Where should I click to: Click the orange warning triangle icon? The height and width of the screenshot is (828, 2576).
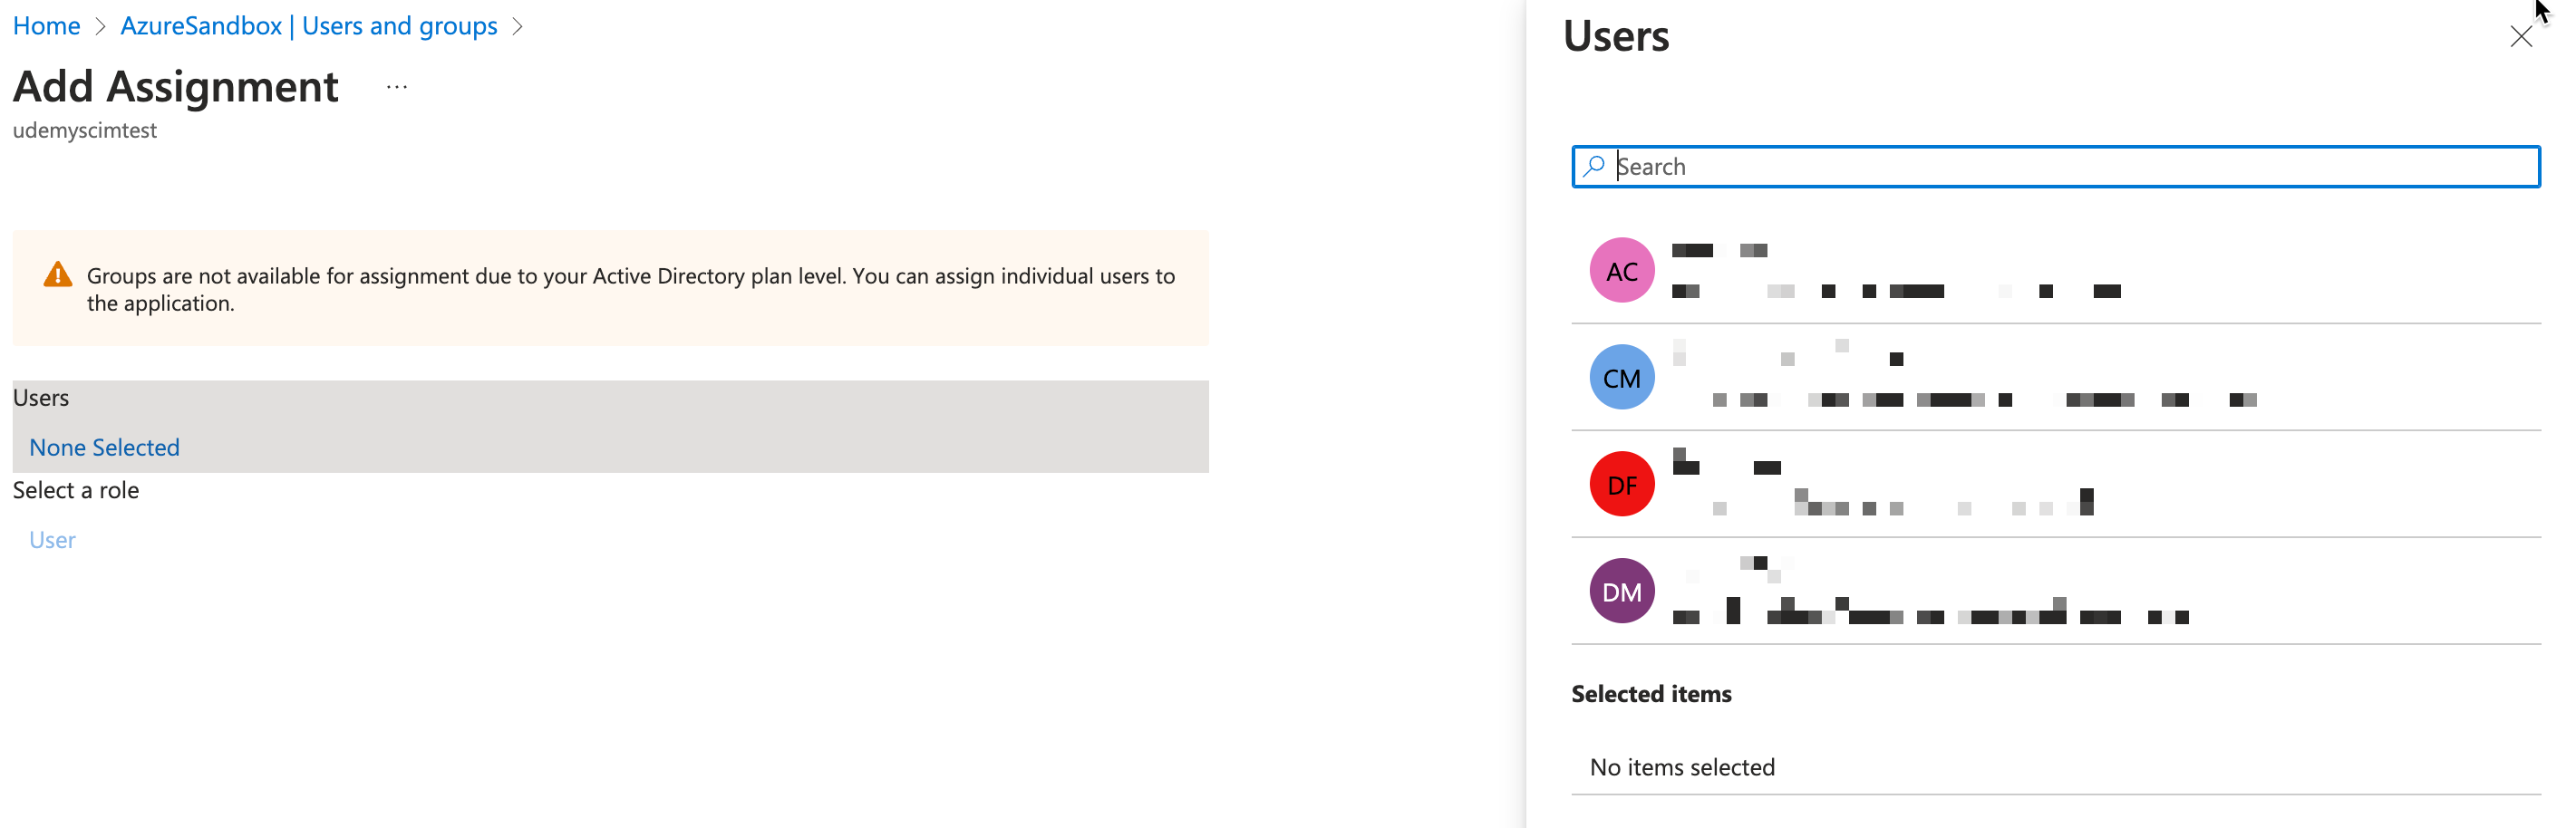point(58,275)
